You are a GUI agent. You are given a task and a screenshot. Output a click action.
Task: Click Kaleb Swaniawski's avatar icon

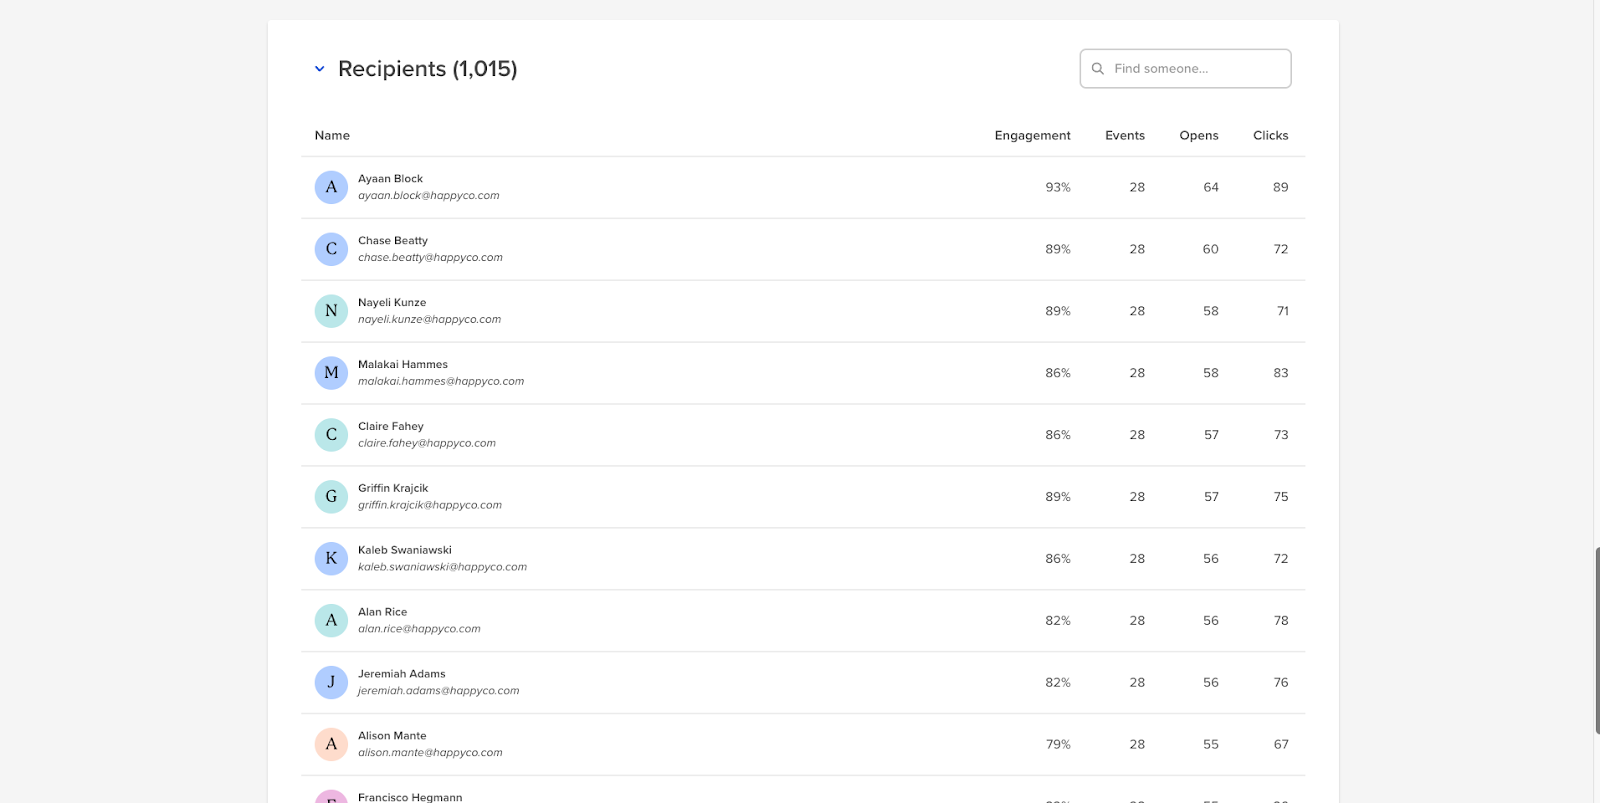click(331, 559)
